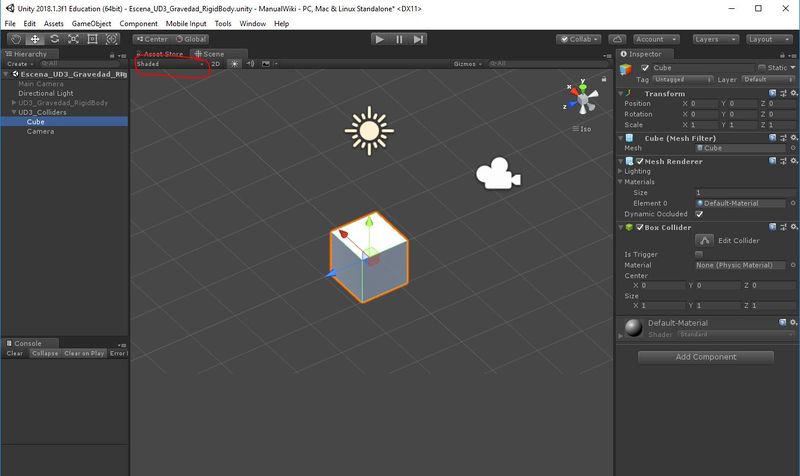Screen dimensions: 800x476
Task: Click the Hierarchy search field
Action: [x=79, y=64]
